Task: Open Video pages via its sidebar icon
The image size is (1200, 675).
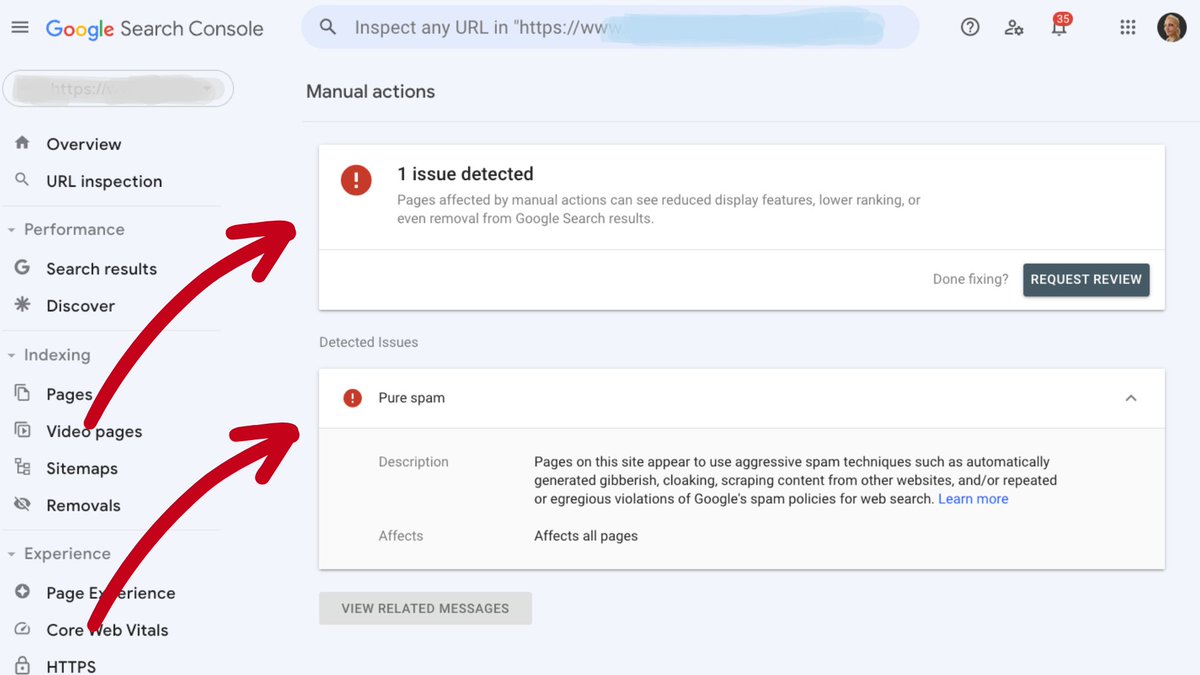Action: tap(22, 431)
